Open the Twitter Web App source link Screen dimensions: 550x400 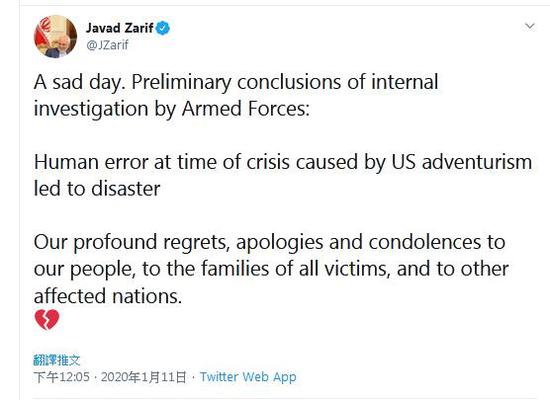coord(248,377)
